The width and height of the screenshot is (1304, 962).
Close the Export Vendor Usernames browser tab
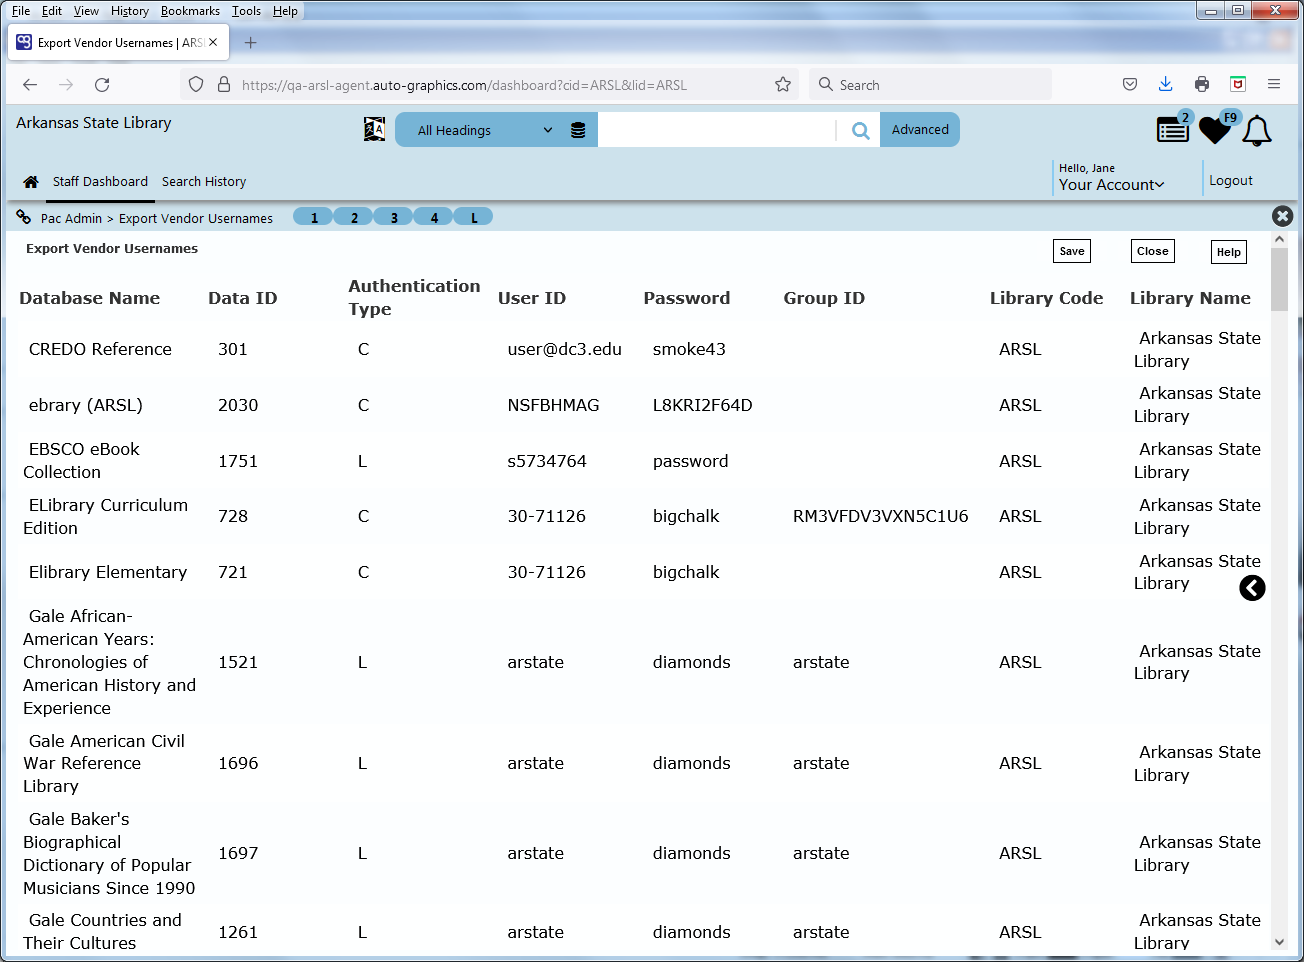click(x=213, y=42)
